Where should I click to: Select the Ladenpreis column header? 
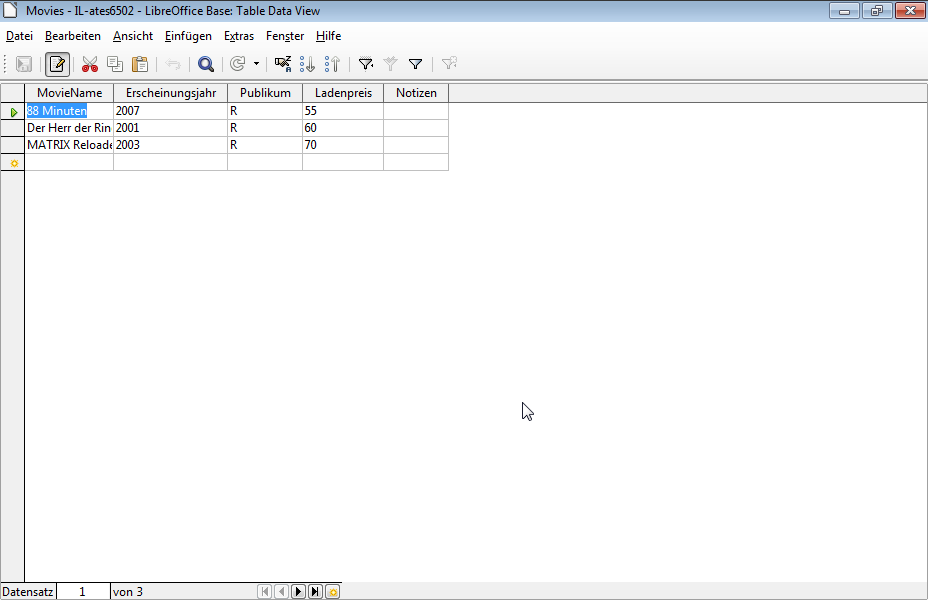click(343, 93)
